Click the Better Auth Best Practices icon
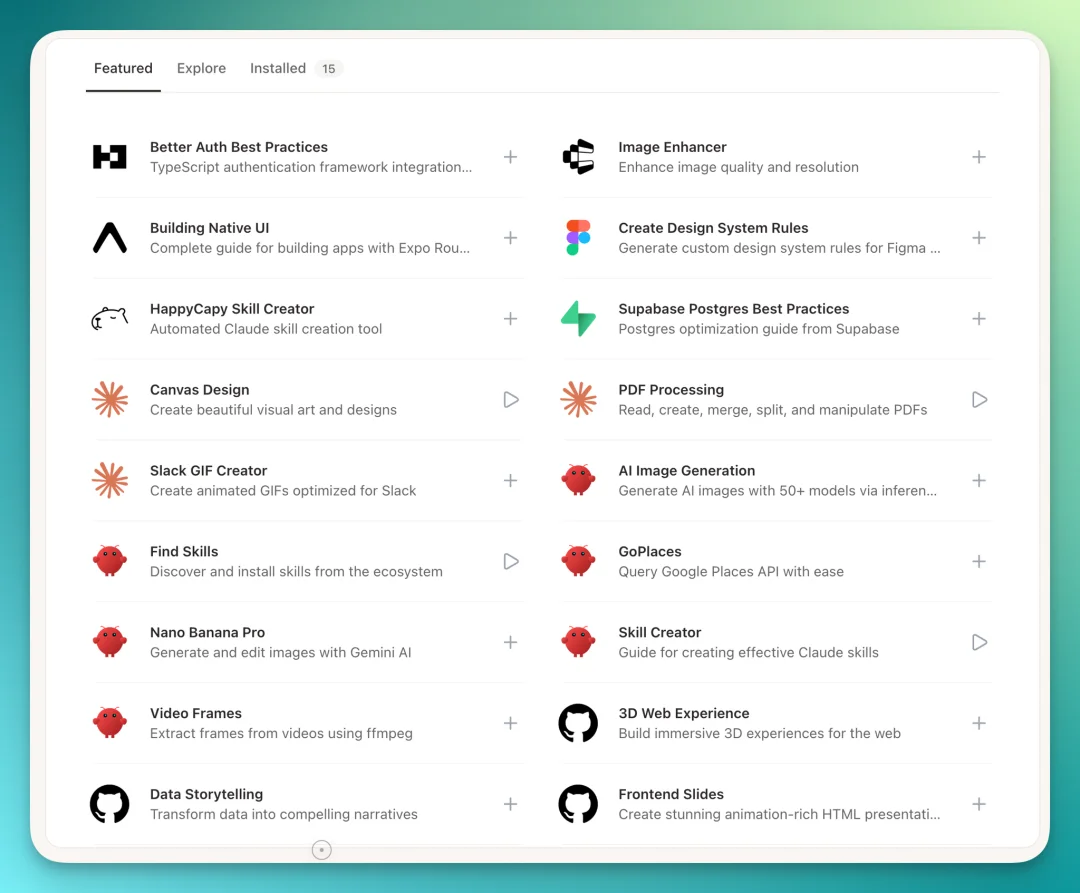The image size is (1080, 893). [109, 156]
